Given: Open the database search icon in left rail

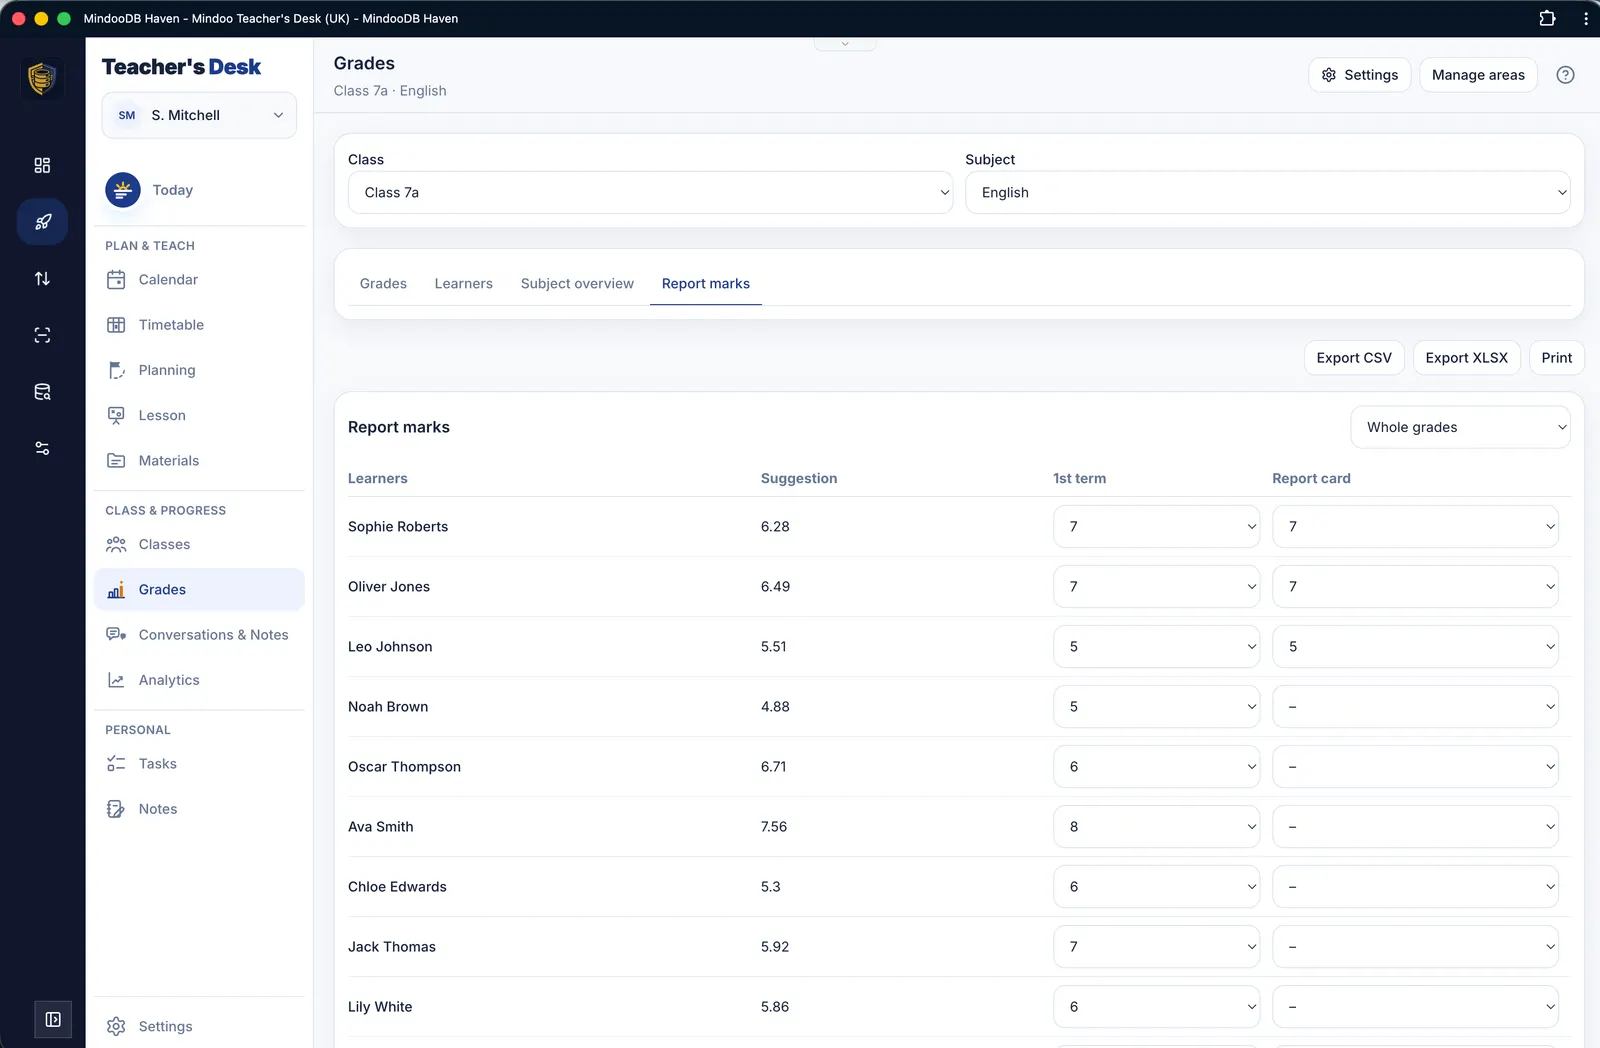Looking at the screenshot, I should 42,392.
